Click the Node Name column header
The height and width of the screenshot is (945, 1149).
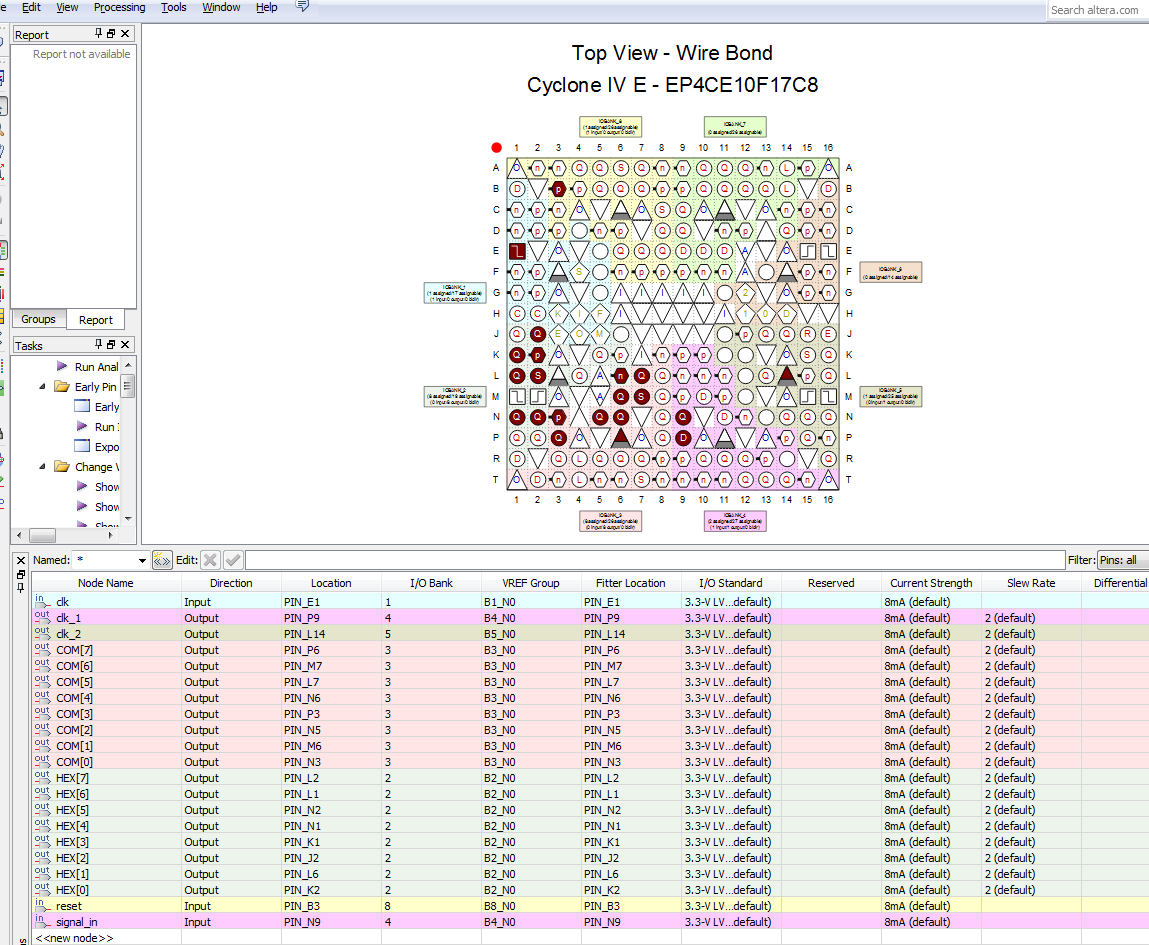pos(106,583)
